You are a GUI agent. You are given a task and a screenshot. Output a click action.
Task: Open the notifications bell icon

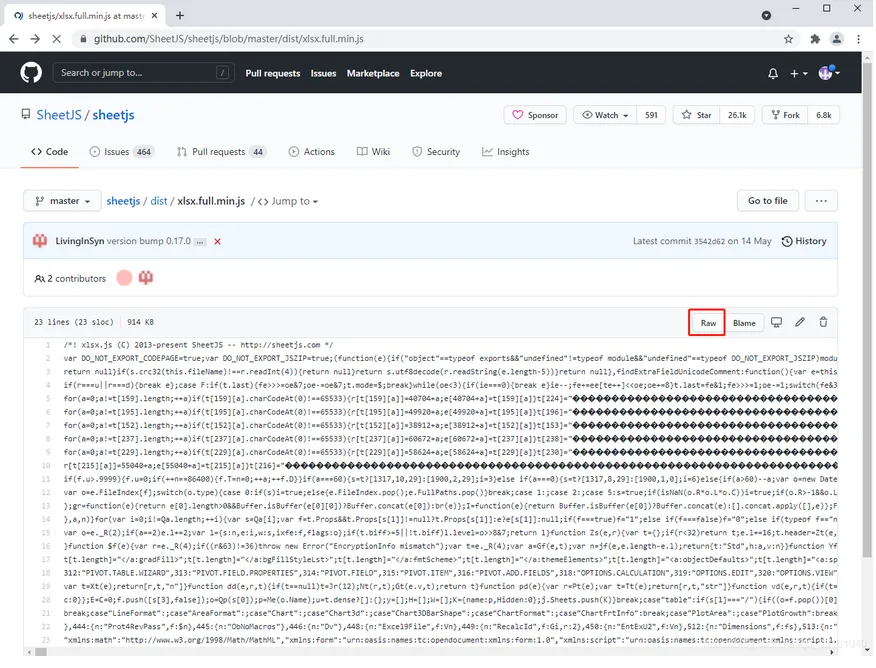[x=773, y=73]
